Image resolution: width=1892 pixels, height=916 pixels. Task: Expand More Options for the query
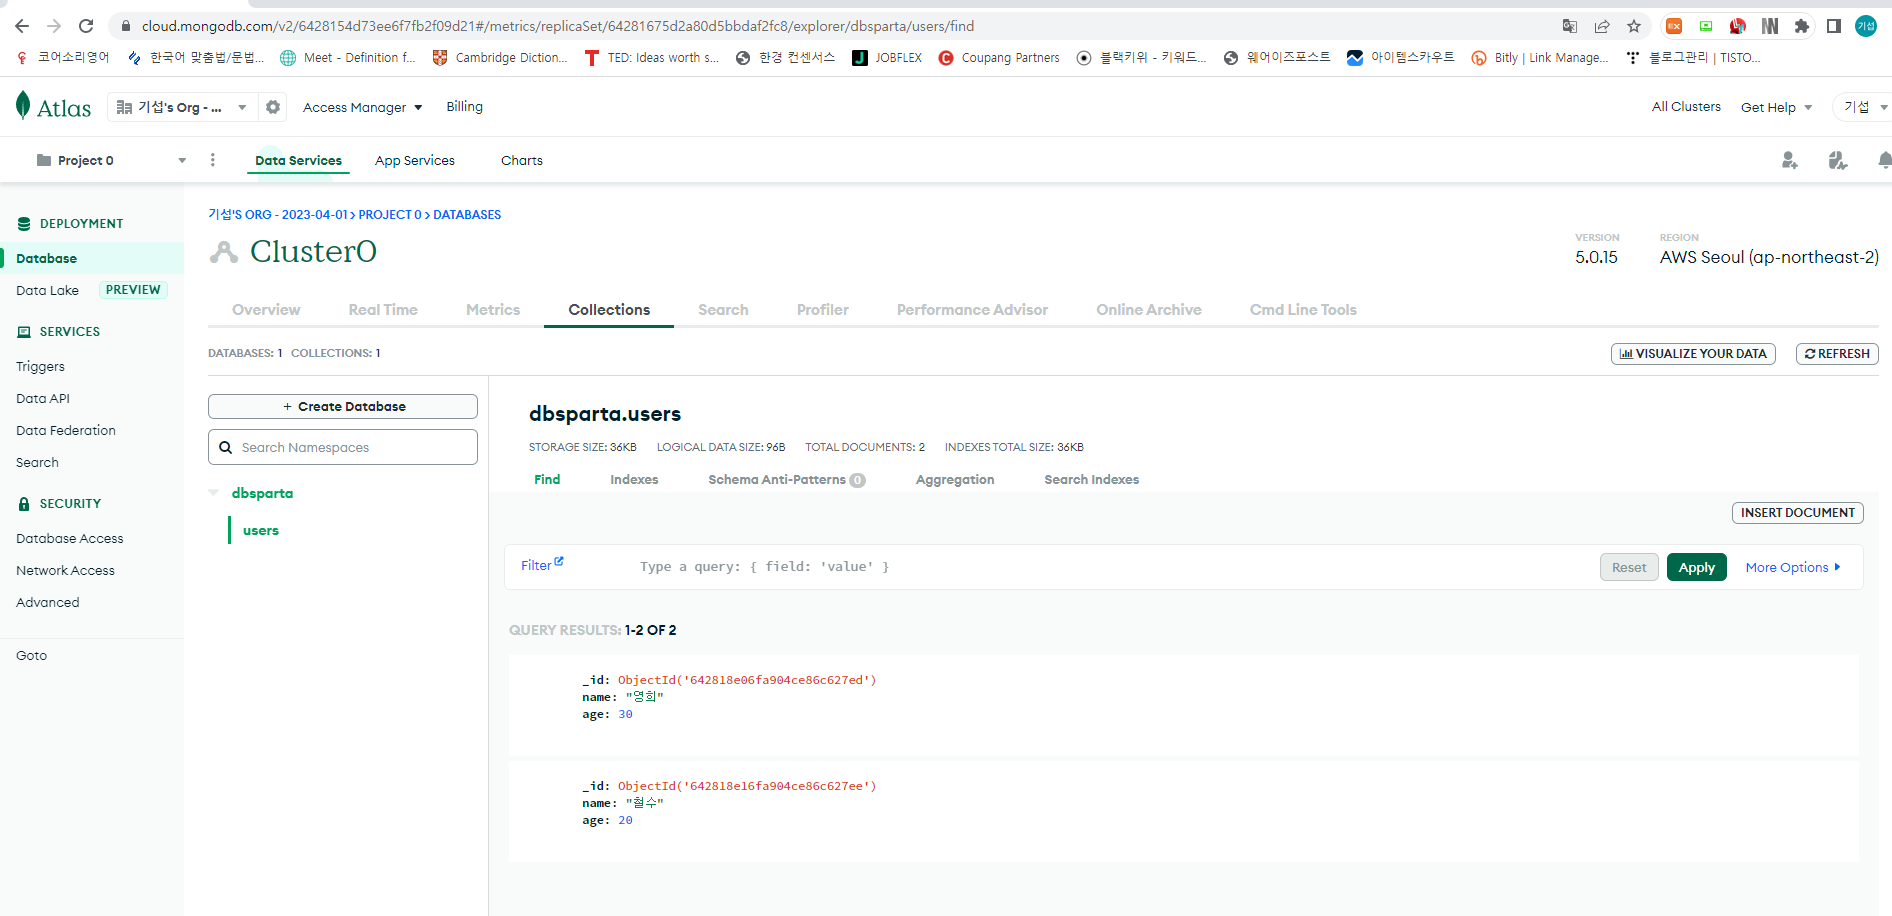click(1793, 567)
